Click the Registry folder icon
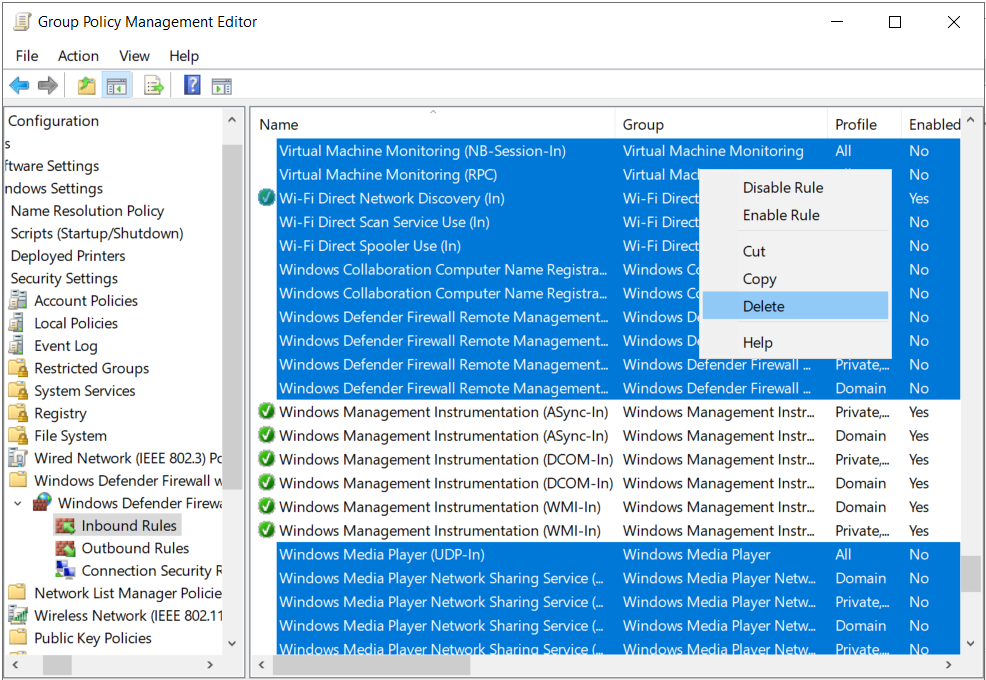 18,413
